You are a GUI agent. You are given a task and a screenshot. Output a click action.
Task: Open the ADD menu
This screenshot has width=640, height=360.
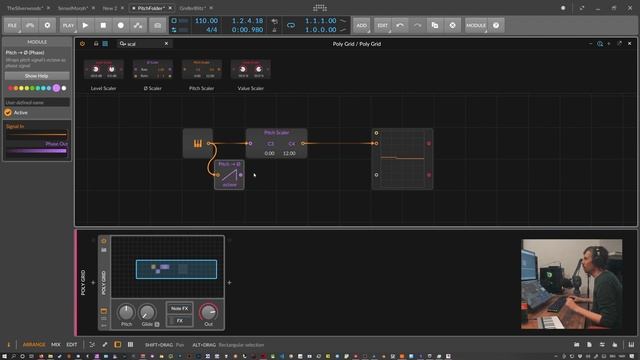pos(362,25)
